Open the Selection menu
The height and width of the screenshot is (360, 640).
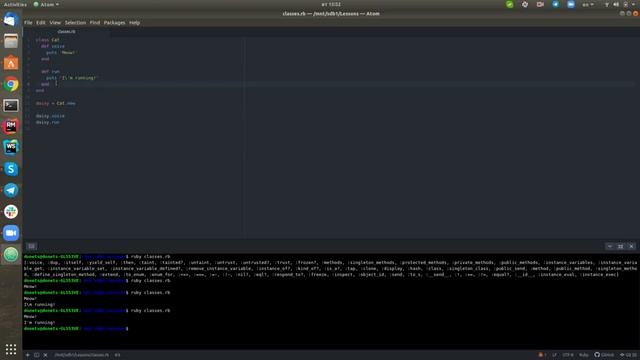(x=75, y=23)
